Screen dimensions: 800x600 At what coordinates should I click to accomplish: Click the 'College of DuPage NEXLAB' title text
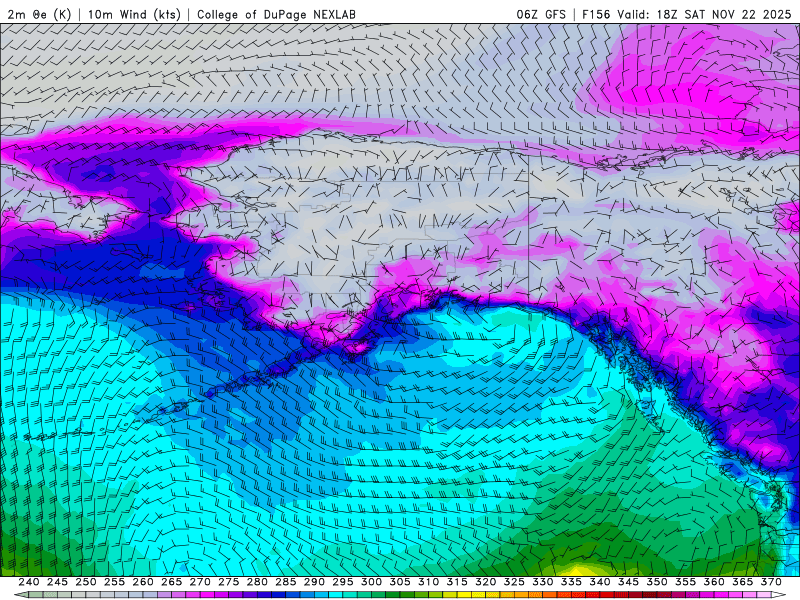point(276,14)
